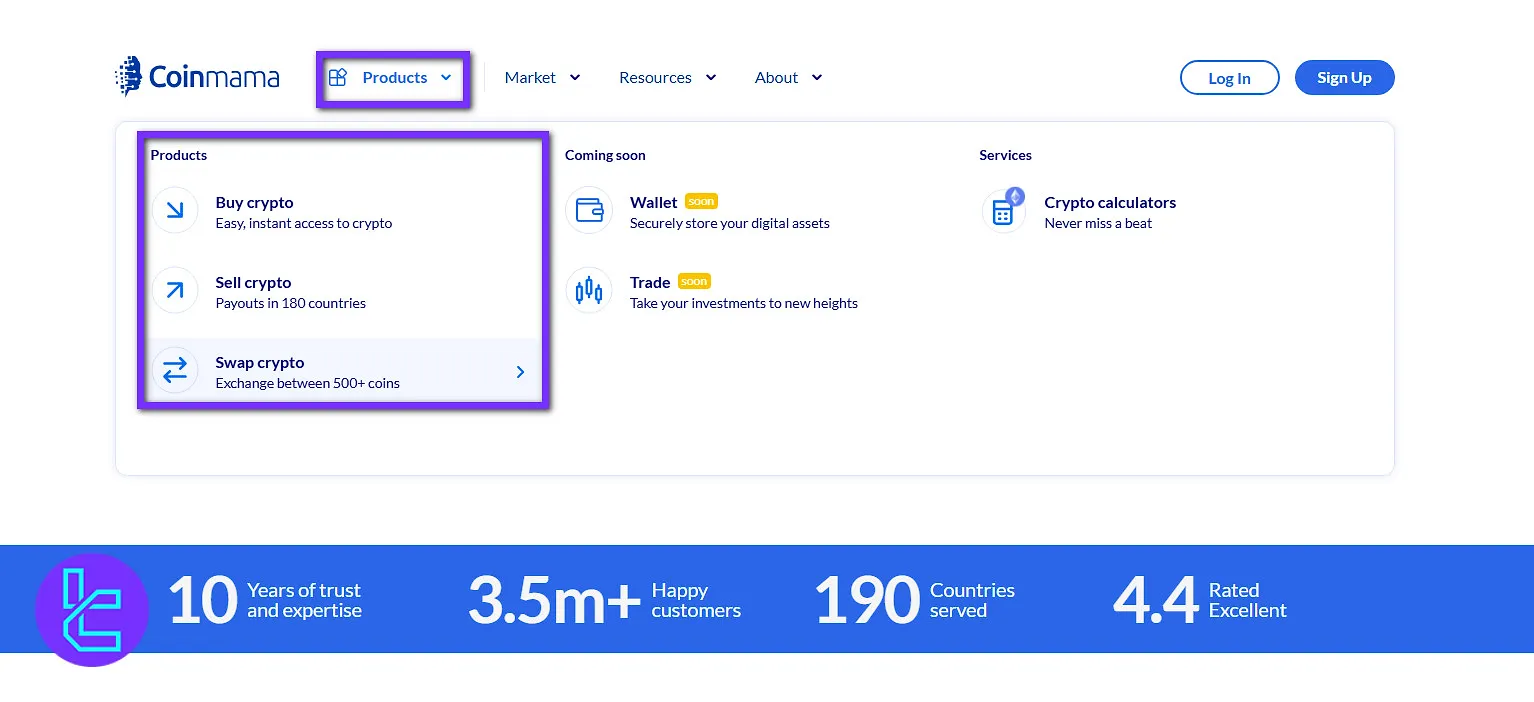Expand the About dropdown chevron

pyautogui.click(x=816, y=77)
